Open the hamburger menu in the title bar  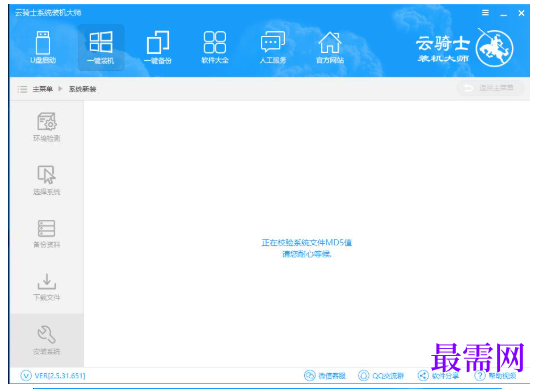pyautogui.click(x=485, y=13)
